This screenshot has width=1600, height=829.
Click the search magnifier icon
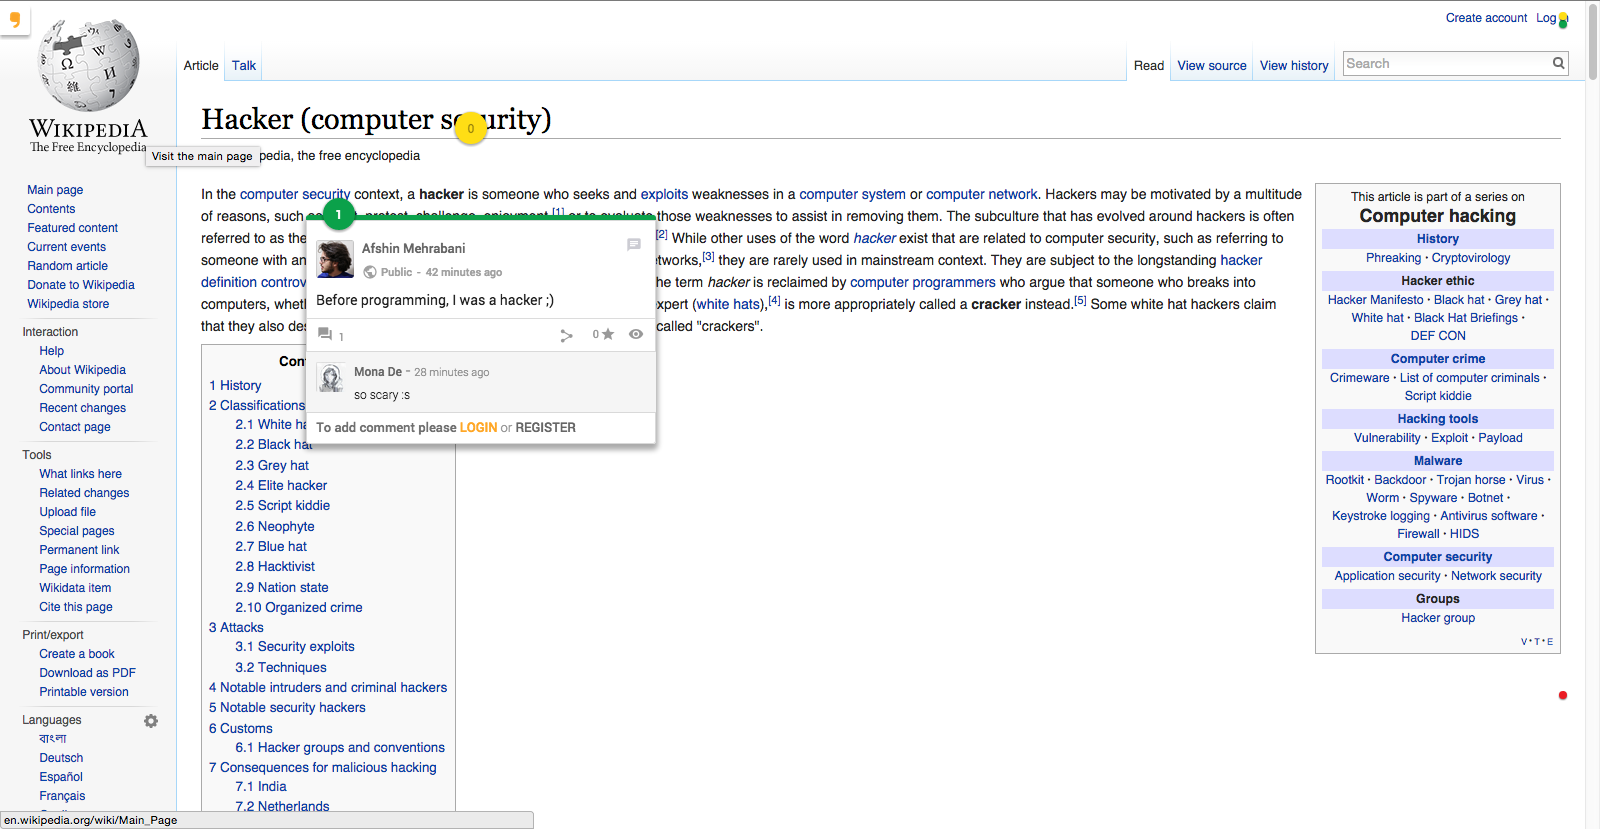click(1558, 63)
